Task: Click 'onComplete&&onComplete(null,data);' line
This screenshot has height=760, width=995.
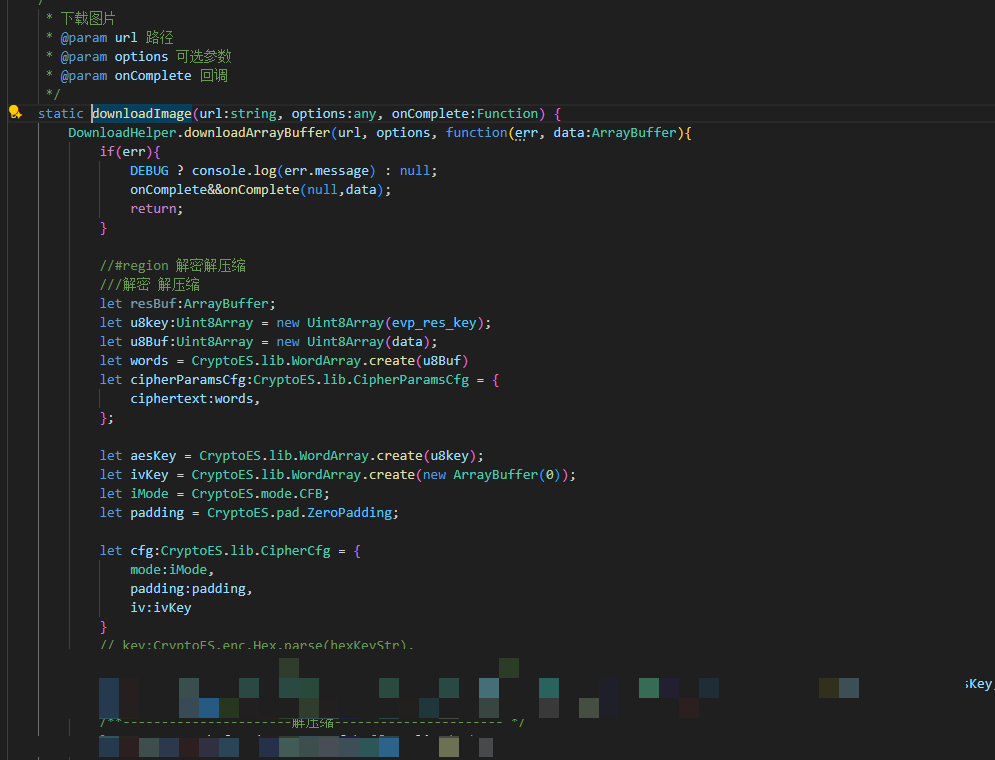Action: pyautogui.click(x=261, y=190)
